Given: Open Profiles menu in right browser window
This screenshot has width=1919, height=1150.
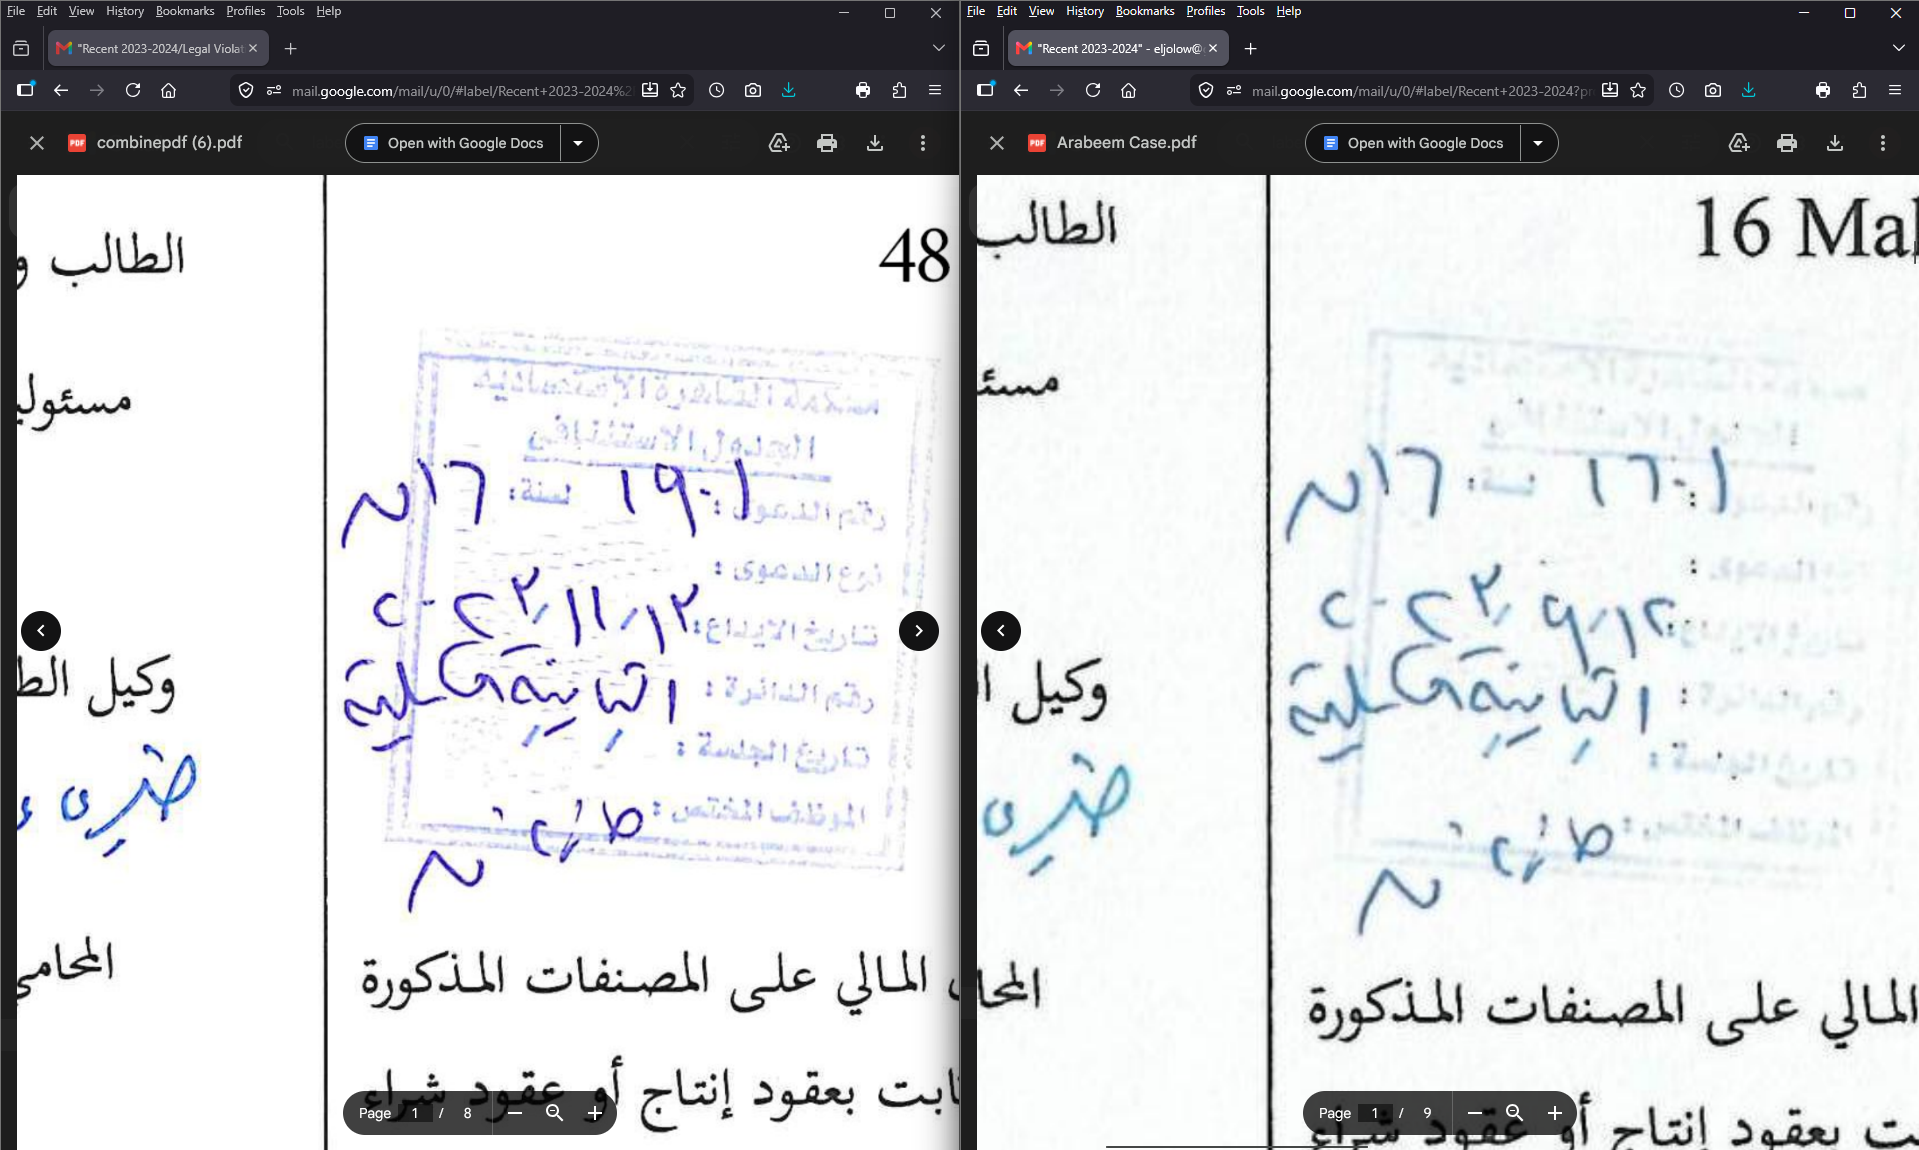Looking at the screenshot, I should point(1205,11).
